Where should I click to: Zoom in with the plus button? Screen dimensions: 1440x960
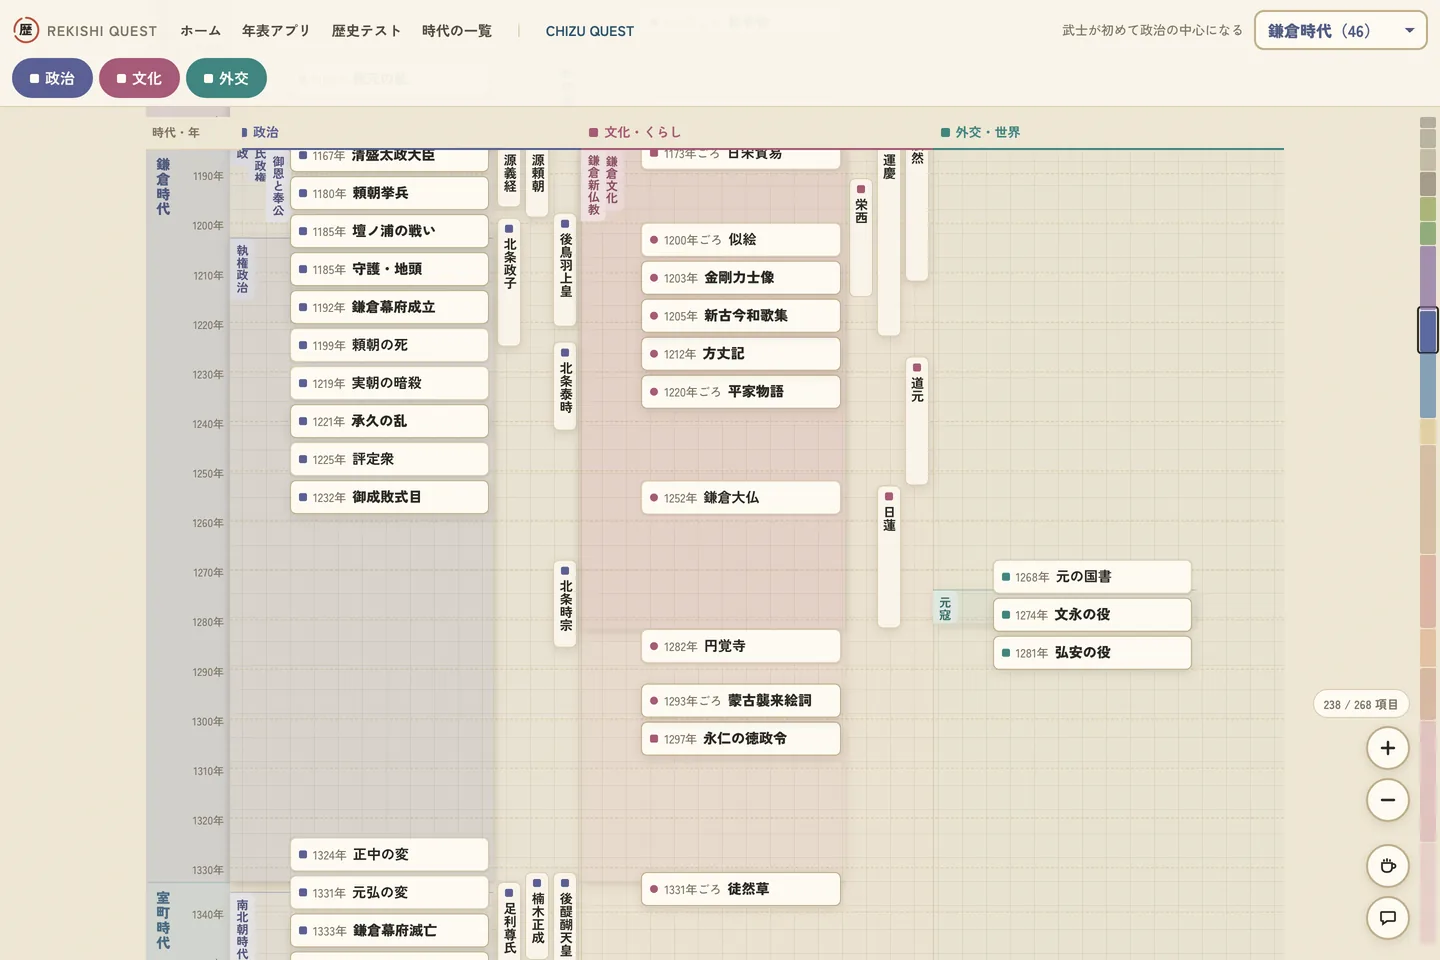pos(1388,748)
